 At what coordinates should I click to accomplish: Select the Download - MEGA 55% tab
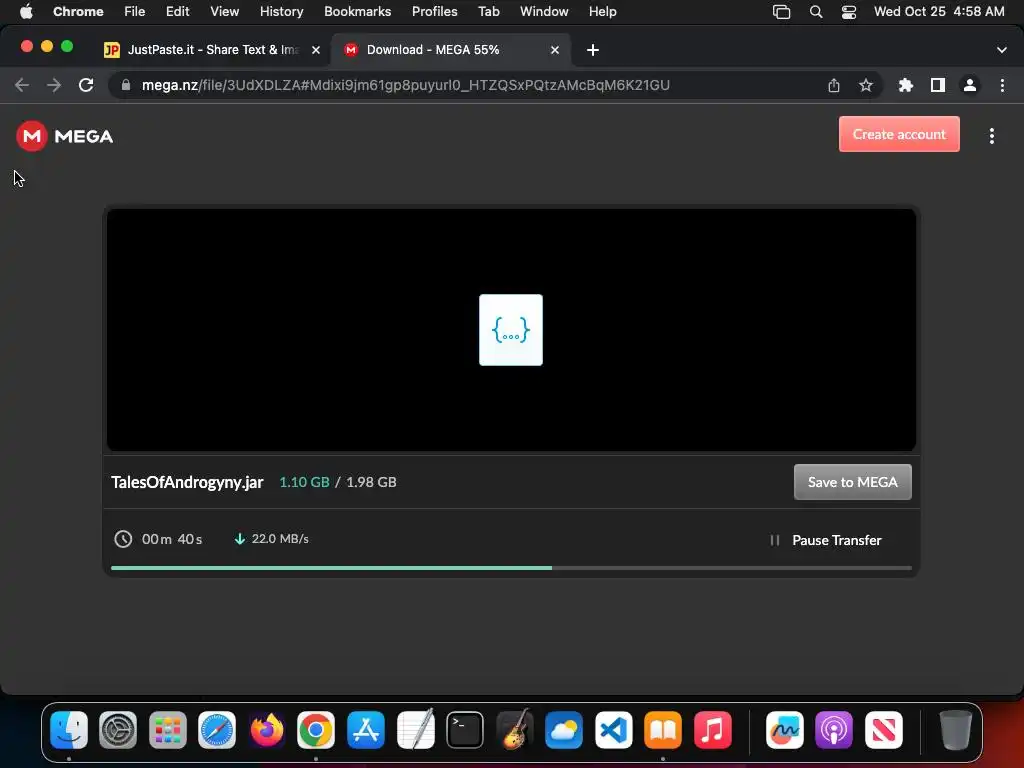[x=451, y=50]
